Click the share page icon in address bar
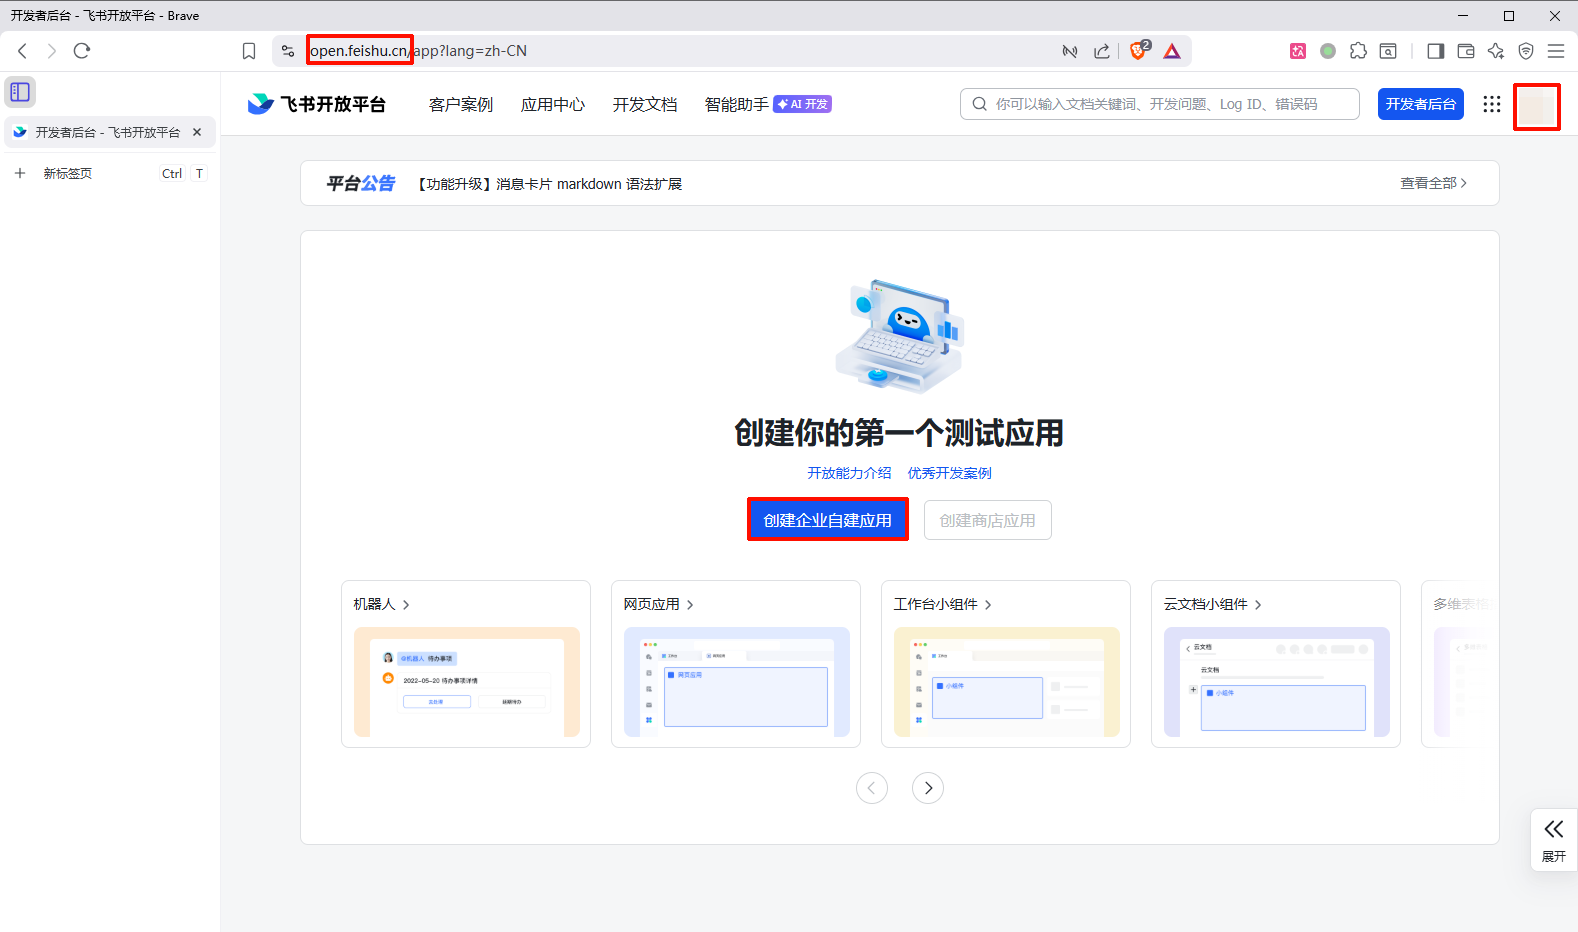The image size is (1578, 932). (x=1101, y=51)
